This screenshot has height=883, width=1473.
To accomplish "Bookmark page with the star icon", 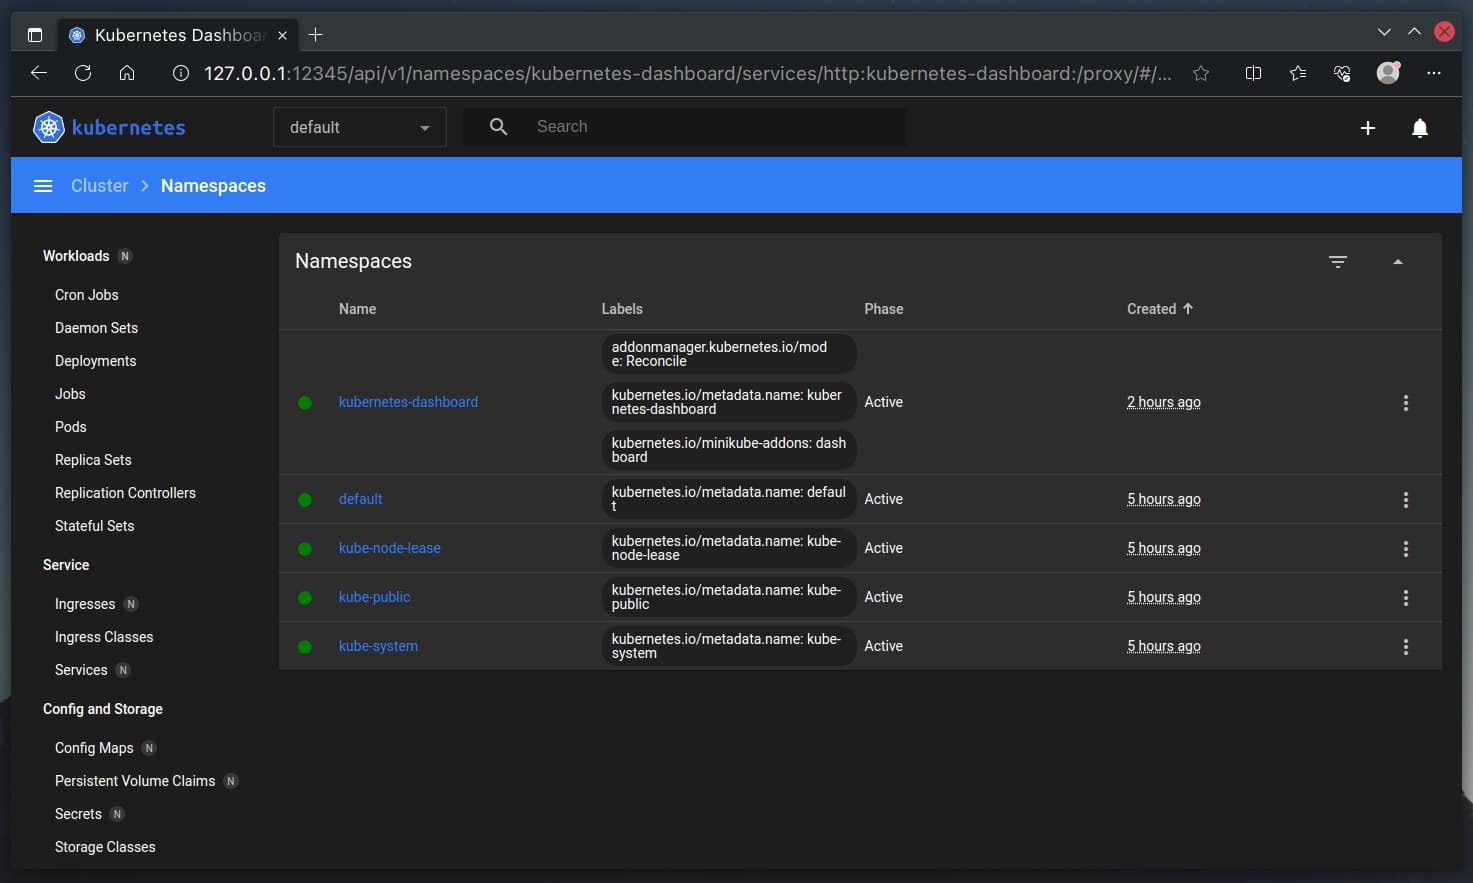I will click(x=1201, y=73).
